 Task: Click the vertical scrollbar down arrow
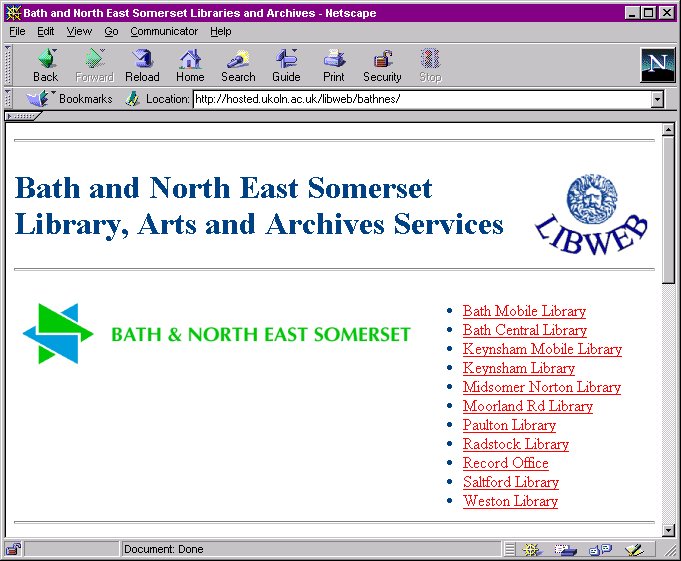[668, 530]
